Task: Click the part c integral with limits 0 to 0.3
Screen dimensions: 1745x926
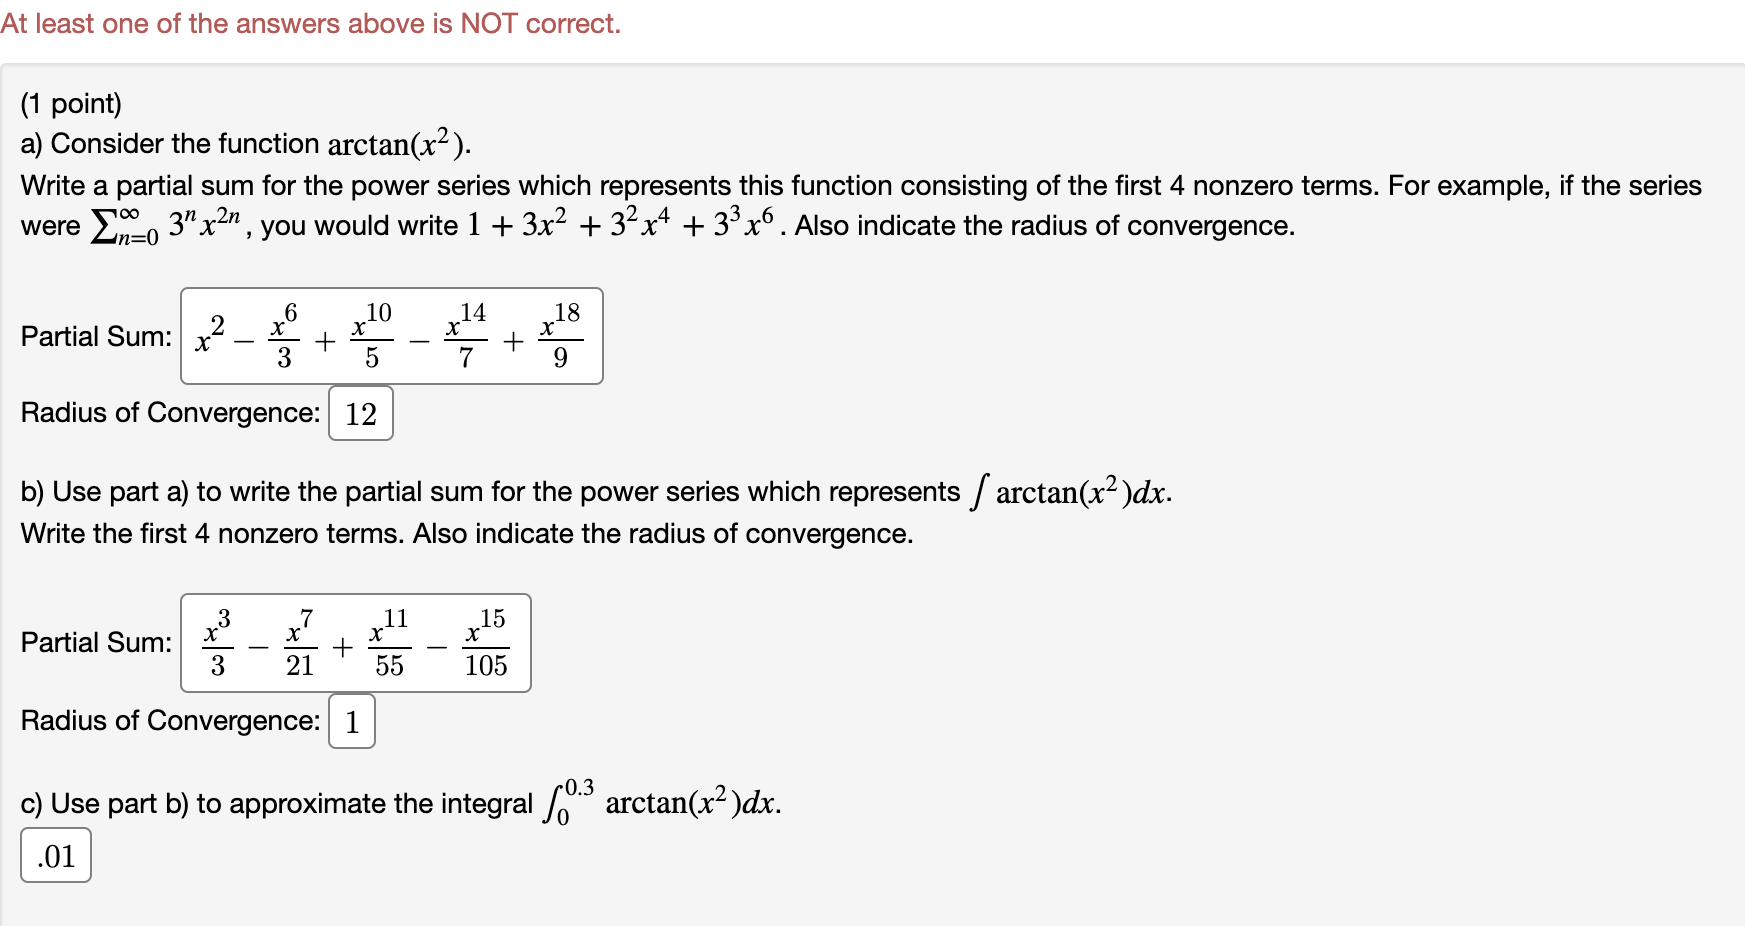Action: pyautogui.click(x=665, y=801)
